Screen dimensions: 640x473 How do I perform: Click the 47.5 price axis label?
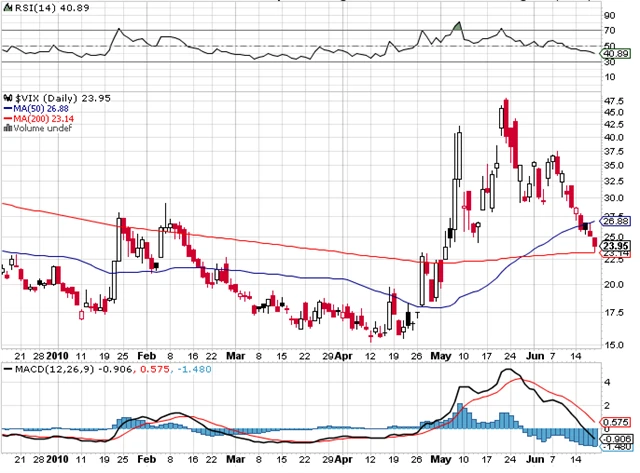(613, 100)
